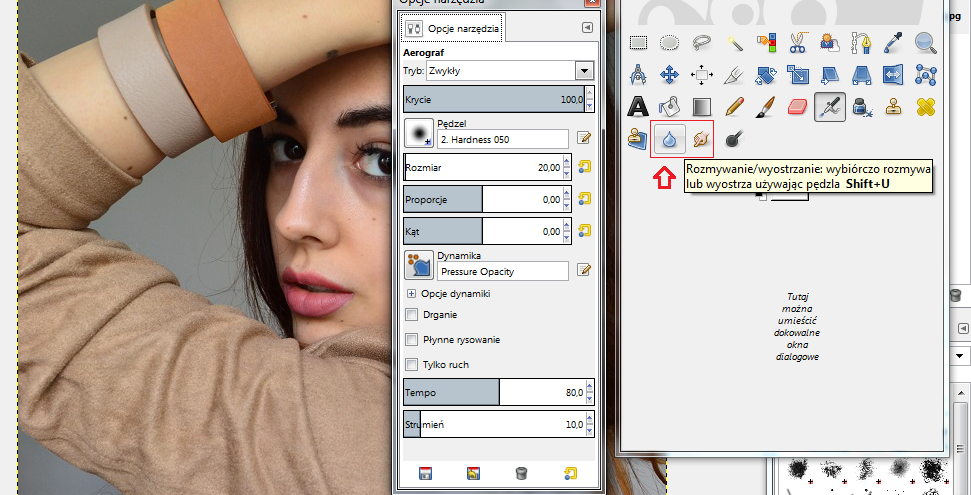The height and width of the screenshot is (495, 971).
Task: Select the Text tool
Action: tap(638, 107)
